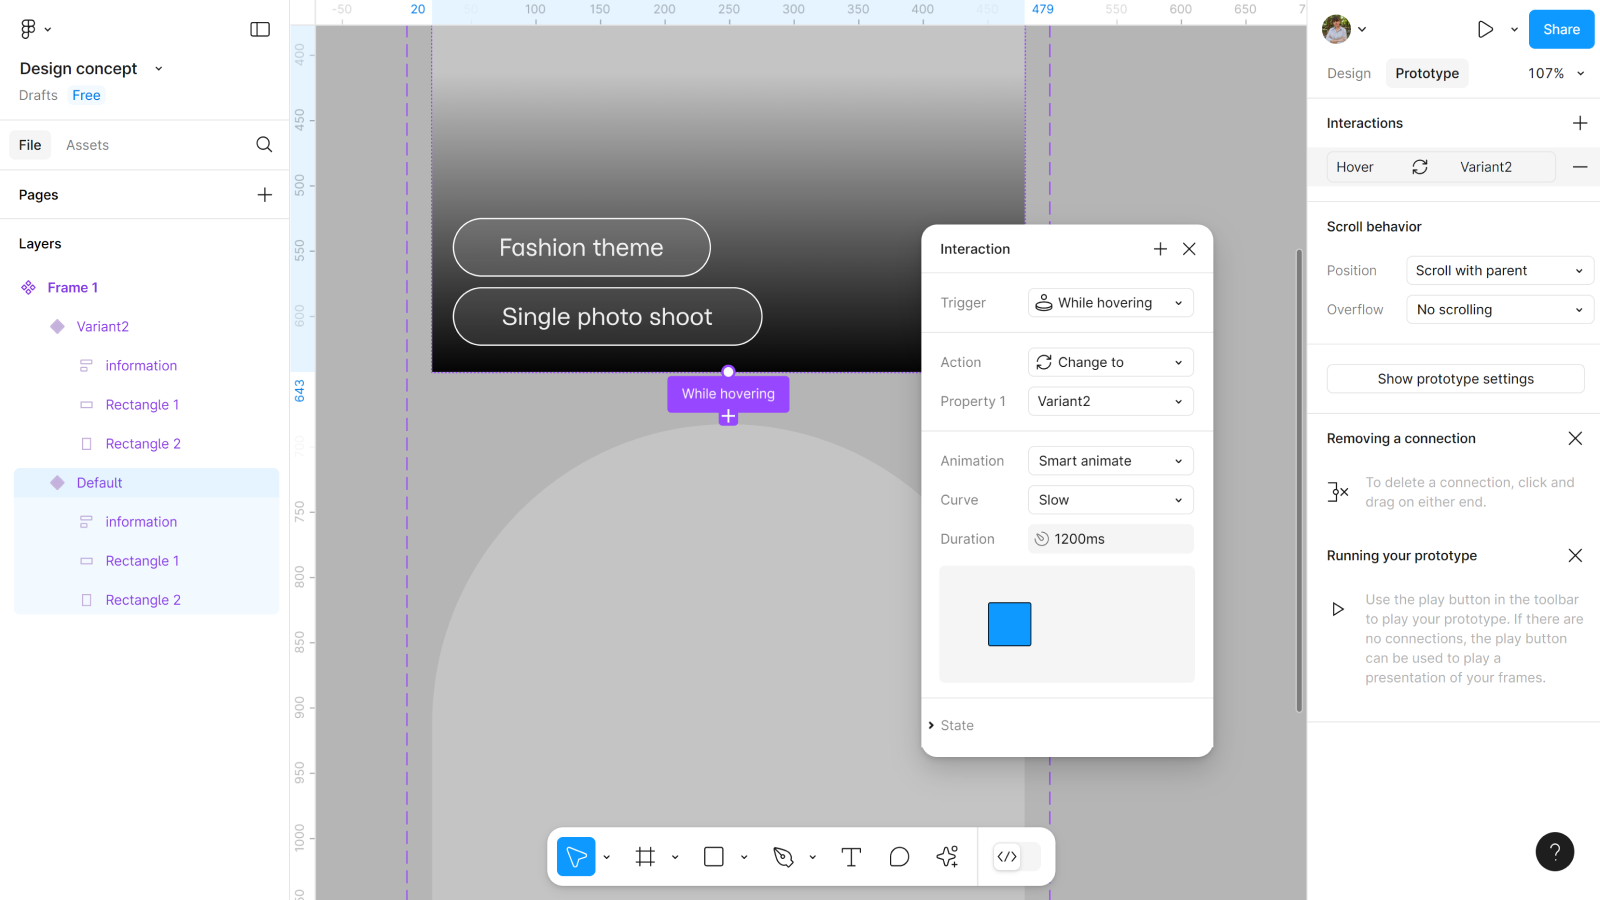Click Show prototype settings button
Viewport: 1600px width, 900px height.
(1455, 379)
